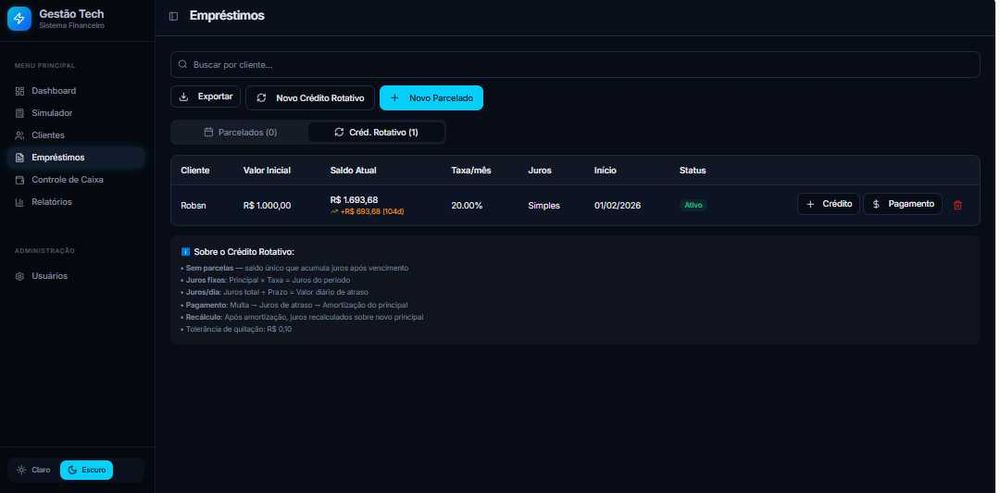Image resolution: width=1000 pixels, height=493 pixels.
Task: Click the Status column header
Action: click(693, 170)
